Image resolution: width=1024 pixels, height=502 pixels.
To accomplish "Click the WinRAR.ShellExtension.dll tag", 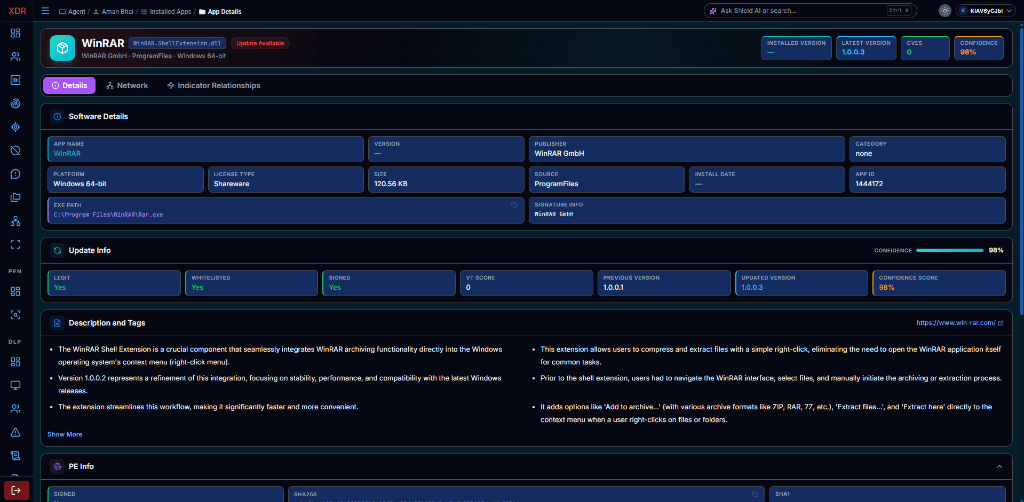I will click(x=177, y=43).
